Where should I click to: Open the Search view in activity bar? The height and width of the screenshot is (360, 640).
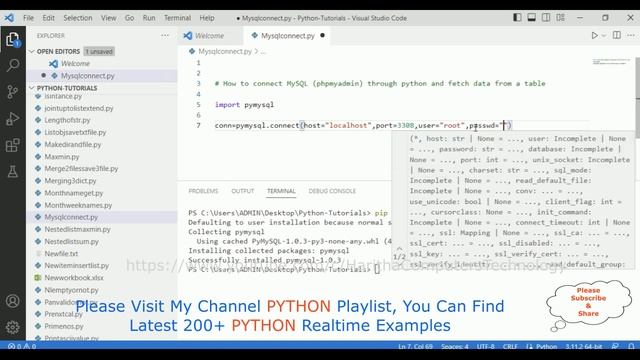pyautogui.click(x=13, y=65)
